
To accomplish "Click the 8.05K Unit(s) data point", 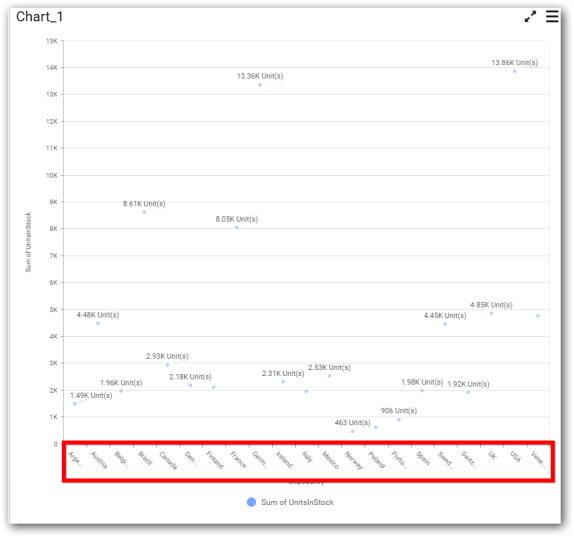I will [237, 228].
